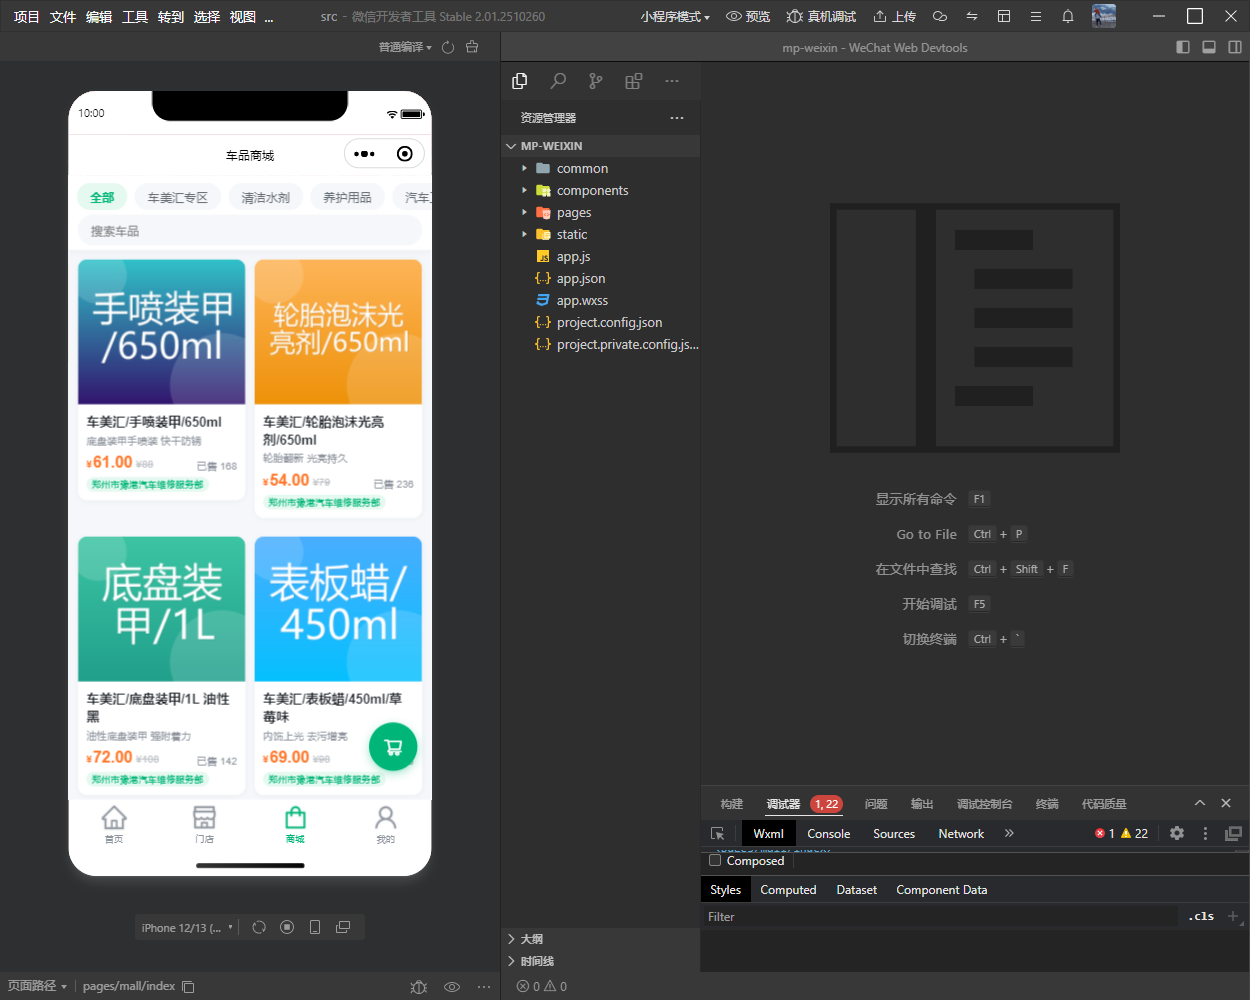Open the 文件 menu
The width and height of the screenshot is (1250, 1000).
[63, 17]
